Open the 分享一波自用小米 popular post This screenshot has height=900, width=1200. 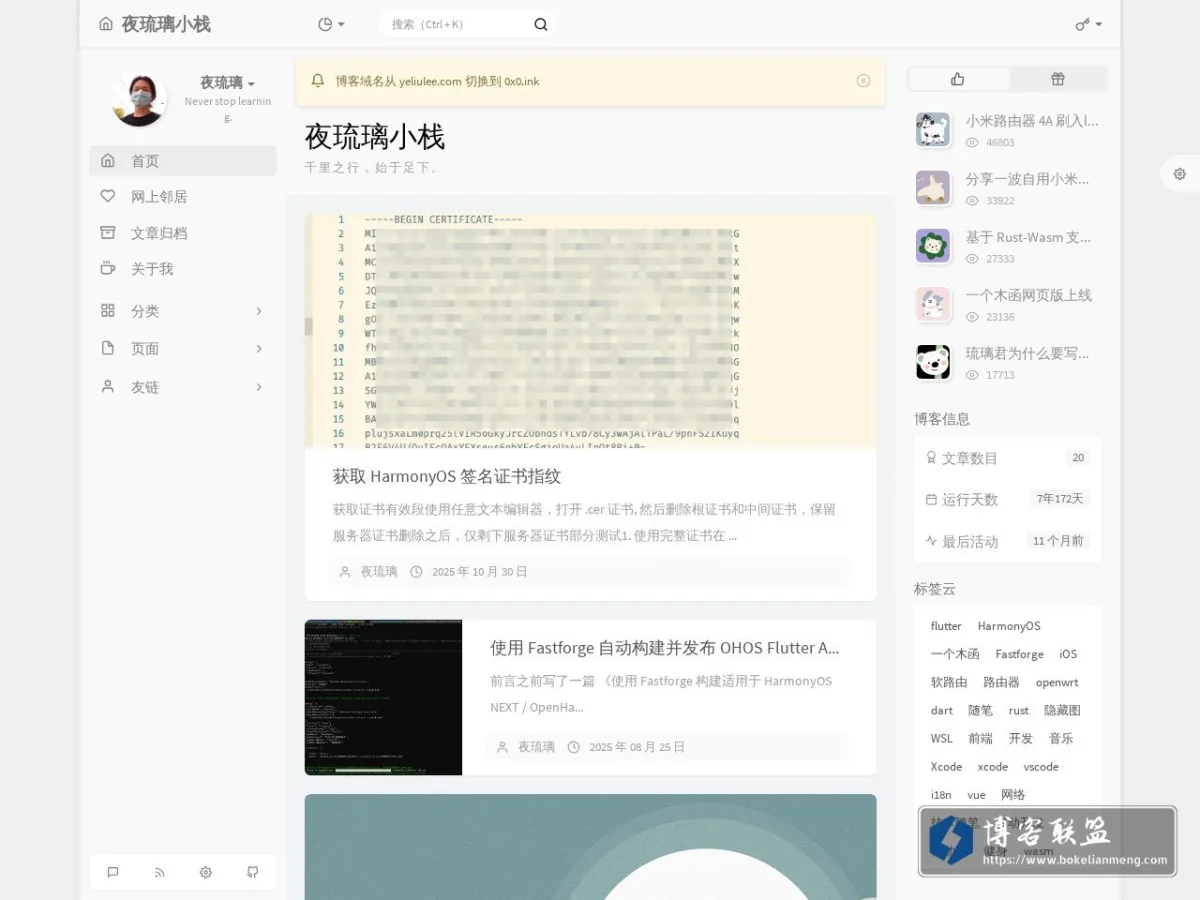point(1027,179)
